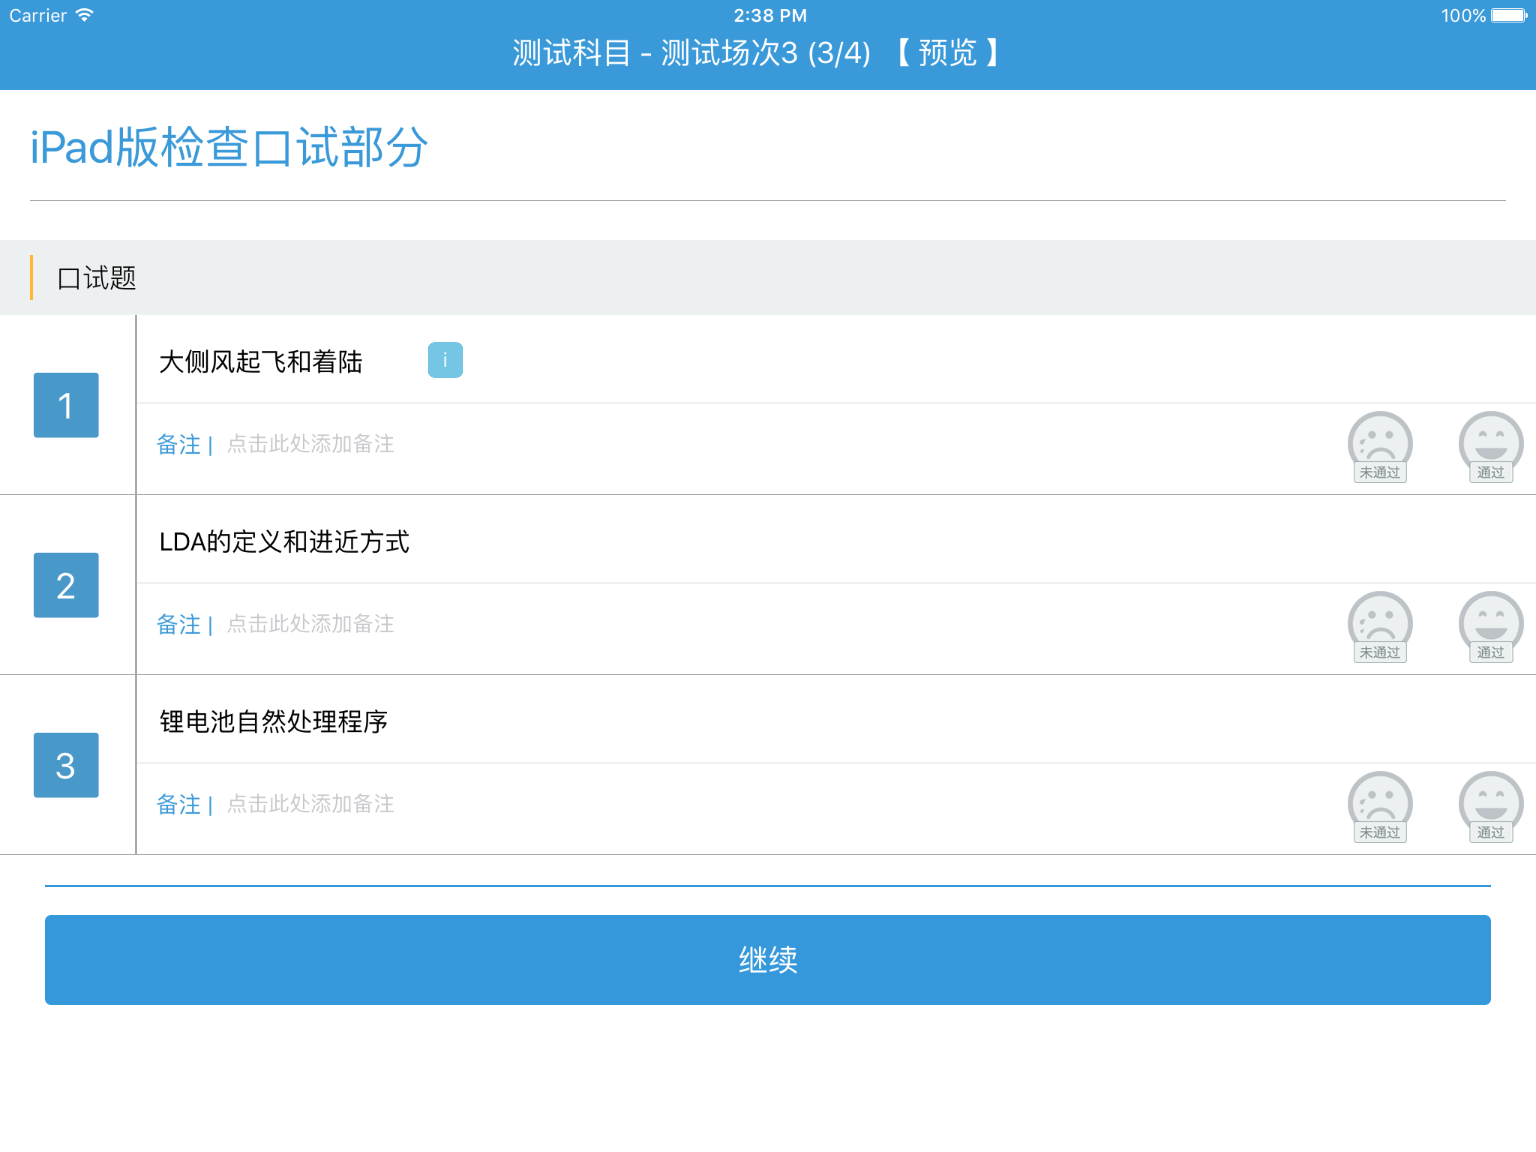Select the number 3 question badge

[66, 765]
